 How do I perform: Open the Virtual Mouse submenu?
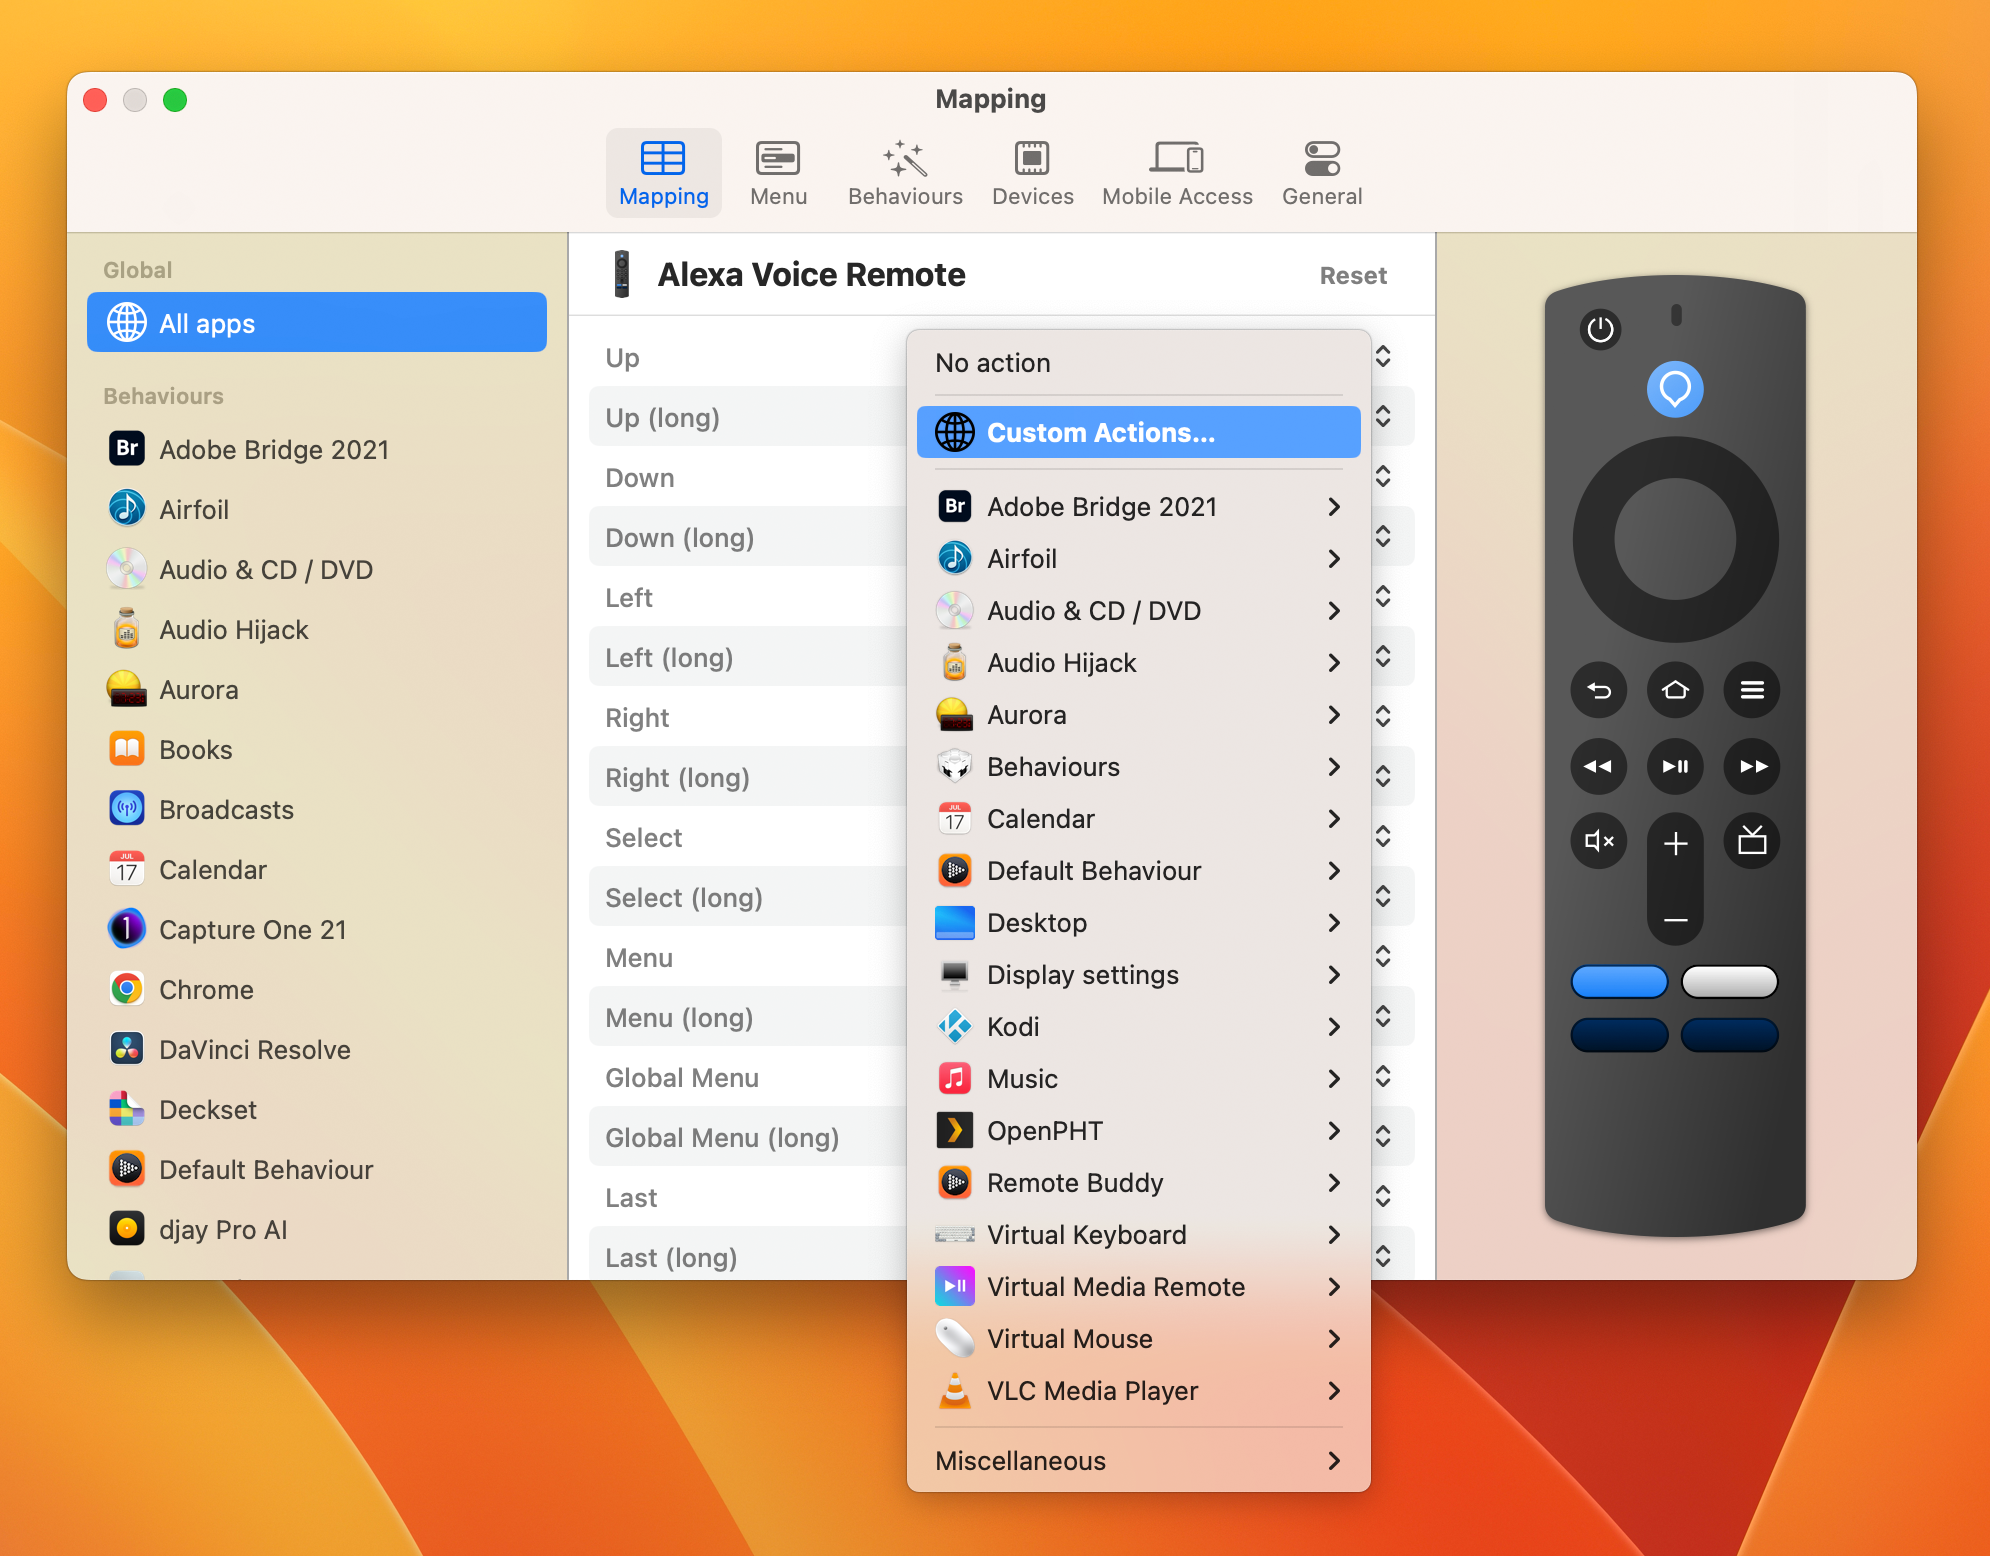tap(1138, 1338)
